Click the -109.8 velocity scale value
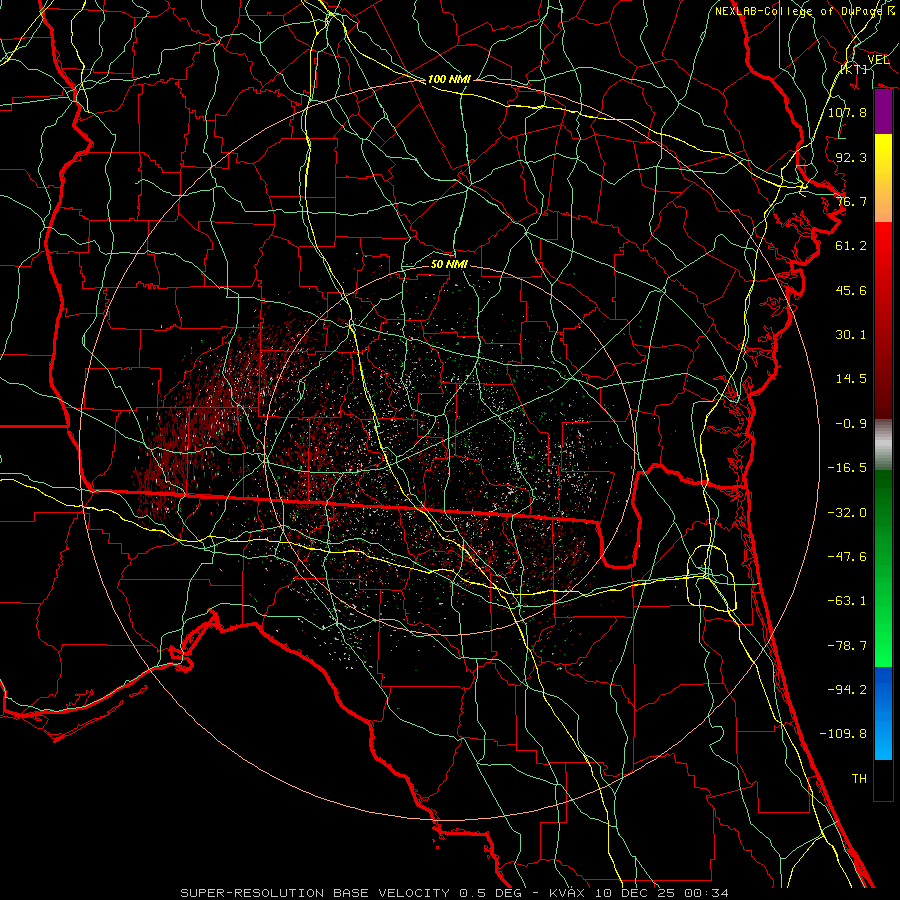Viewport: 900px width, 900px height. [843, 734]
